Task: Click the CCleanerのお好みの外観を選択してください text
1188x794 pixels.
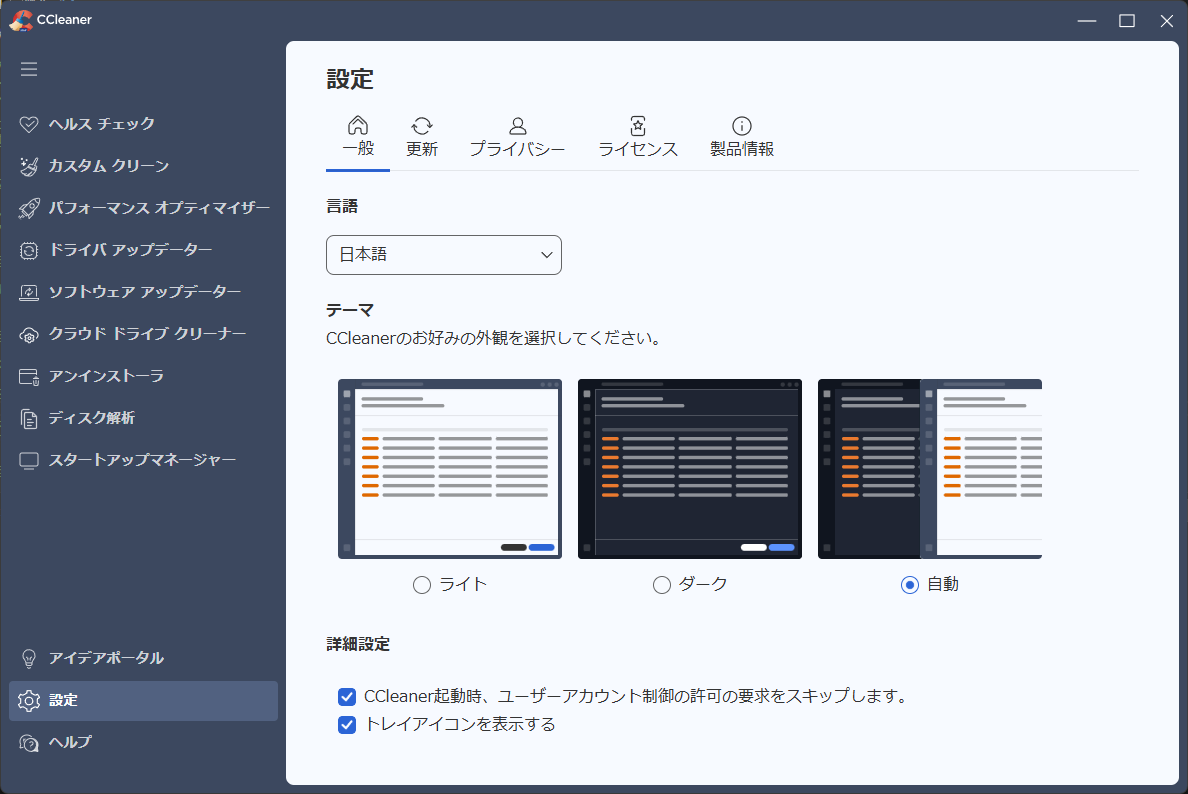Action: point(494,339)
